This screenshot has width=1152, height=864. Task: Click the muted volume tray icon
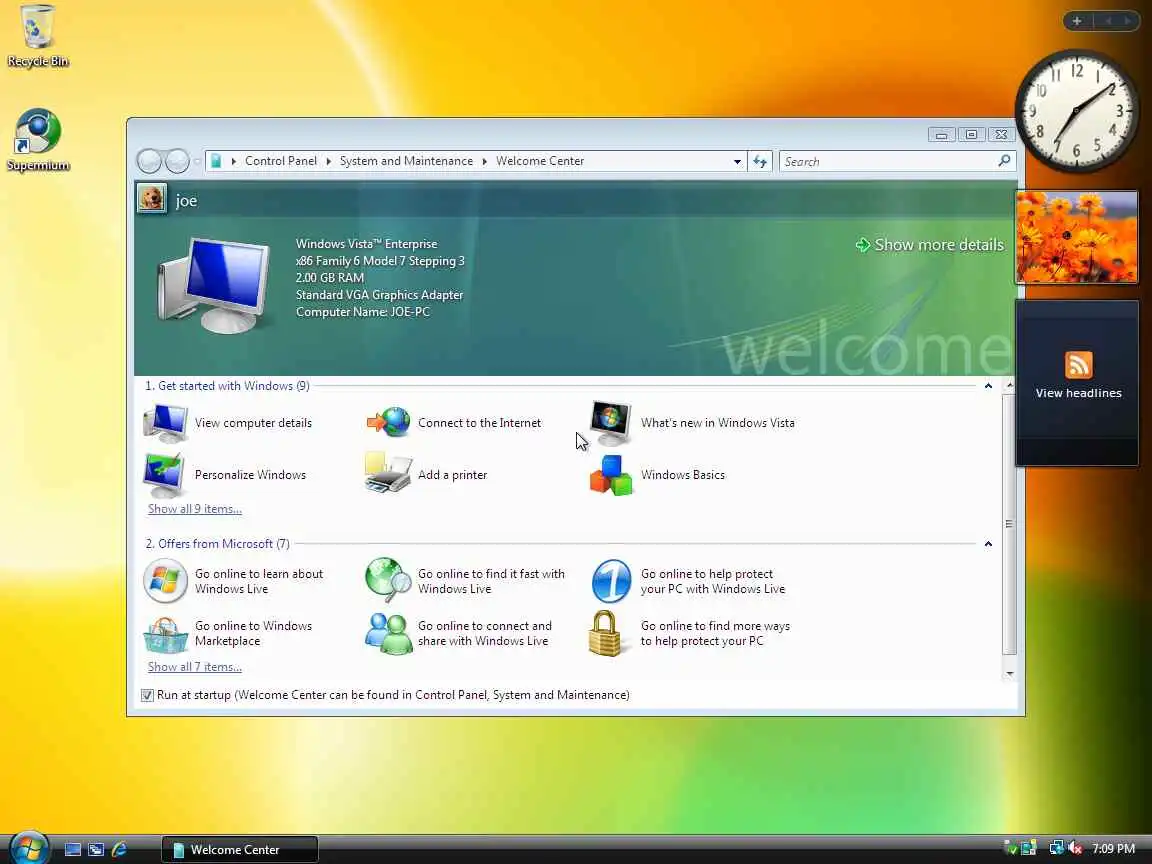click(1076, 848)
